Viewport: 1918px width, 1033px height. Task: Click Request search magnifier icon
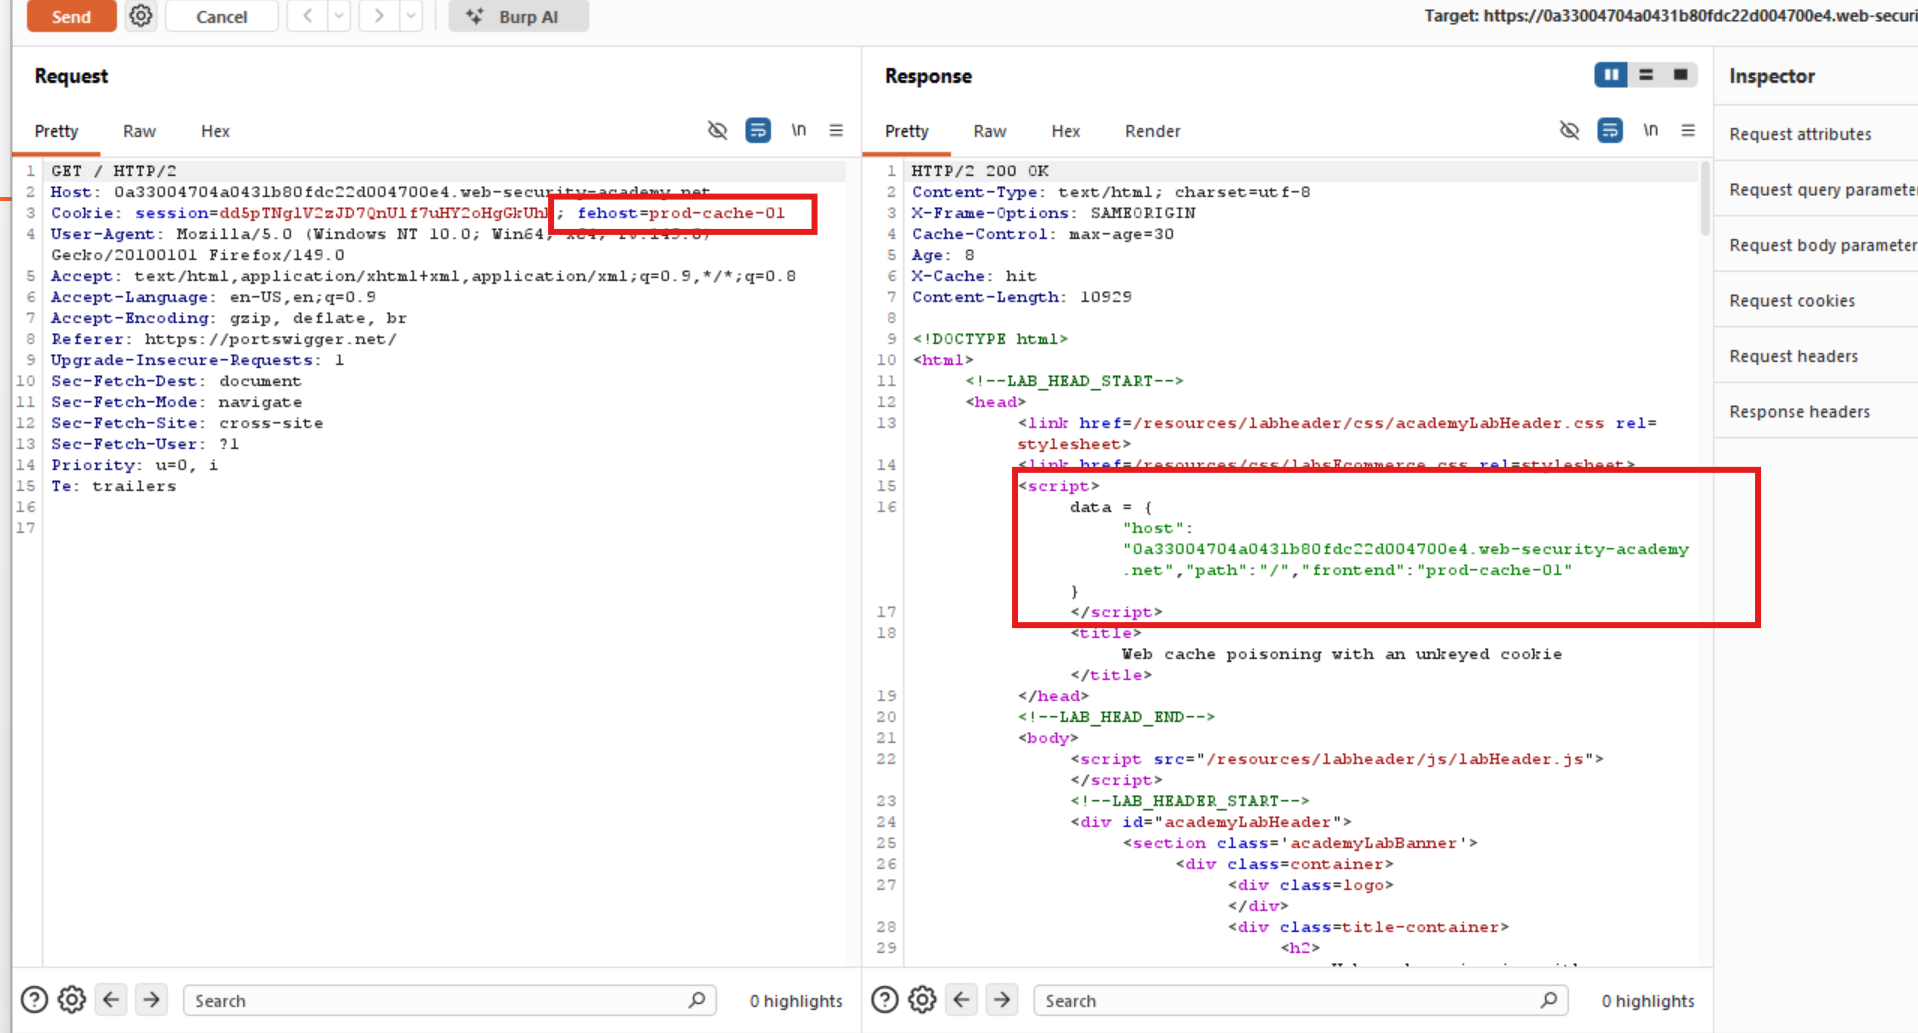click(x=697, y=999)
